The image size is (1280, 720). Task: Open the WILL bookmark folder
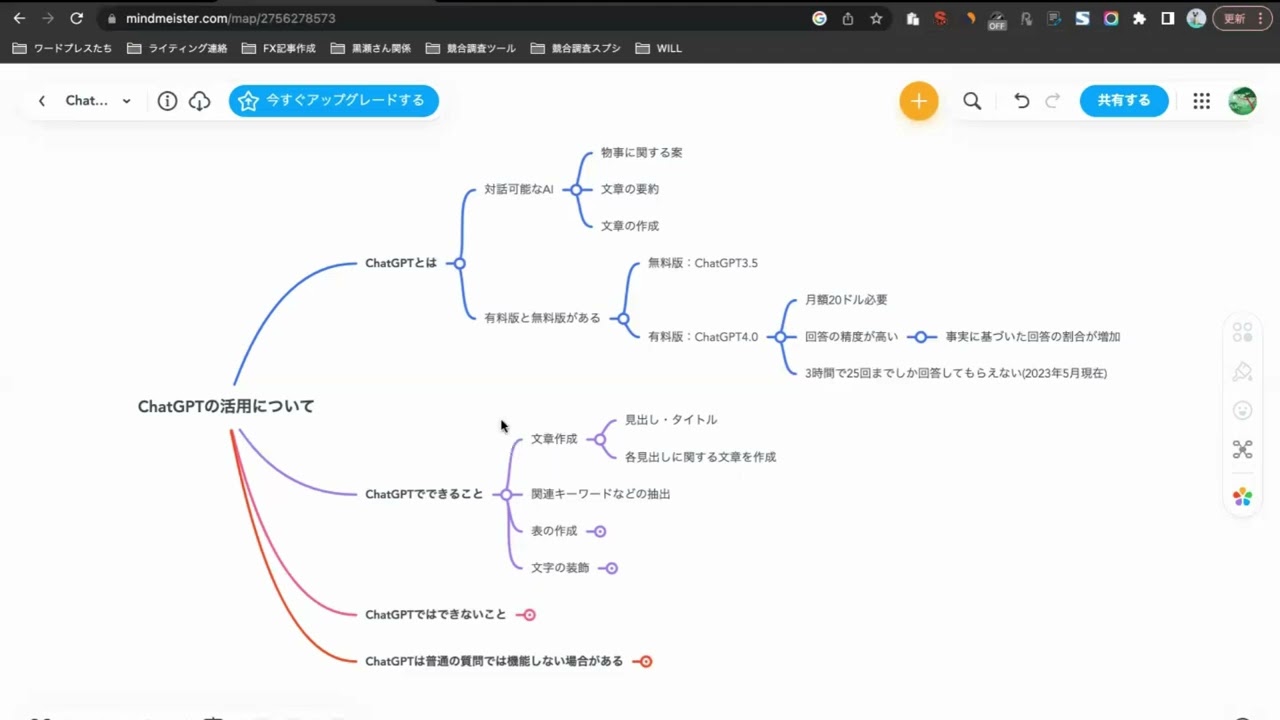(x=659, y=48)
